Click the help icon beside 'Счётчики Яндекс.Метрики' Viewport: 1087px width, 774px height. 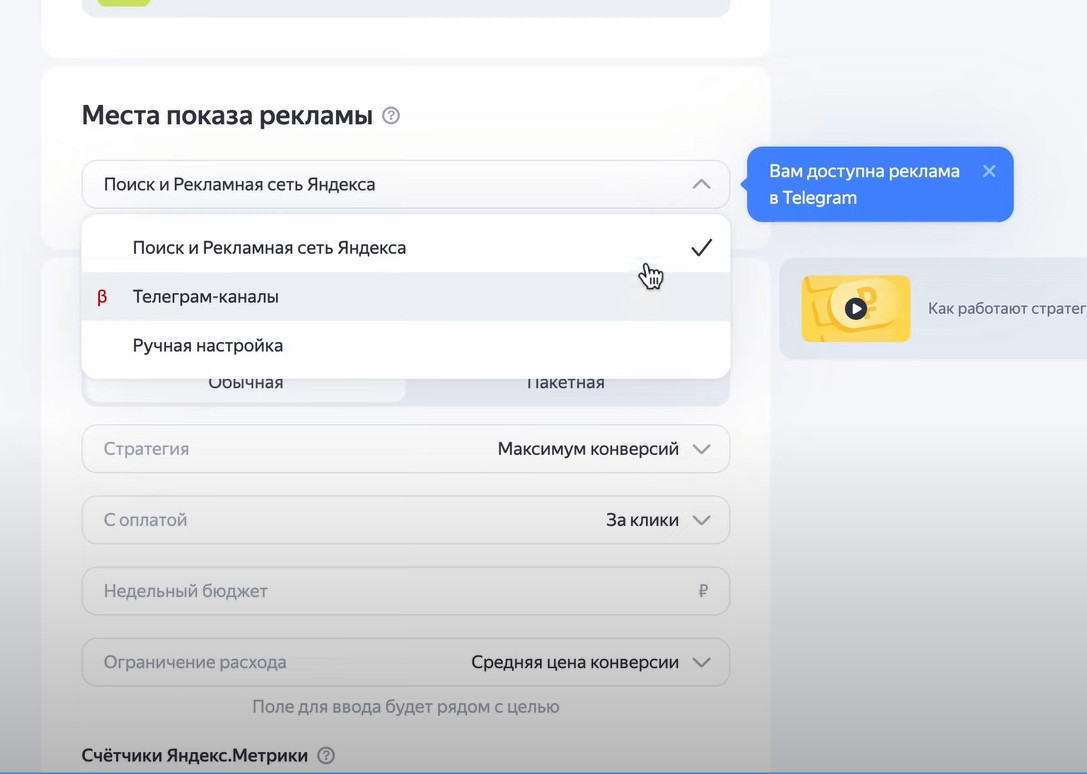(x=325, y=756)
